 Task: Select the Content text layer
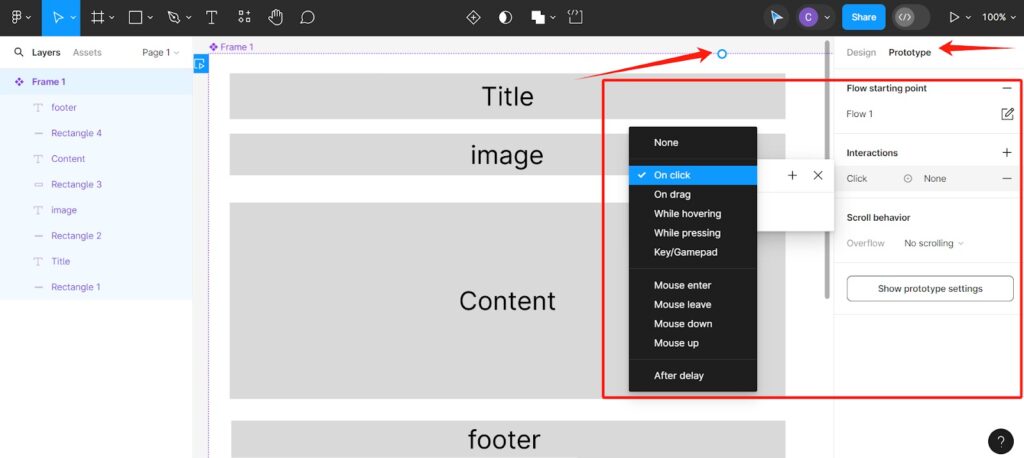click(x=96, y=159)
